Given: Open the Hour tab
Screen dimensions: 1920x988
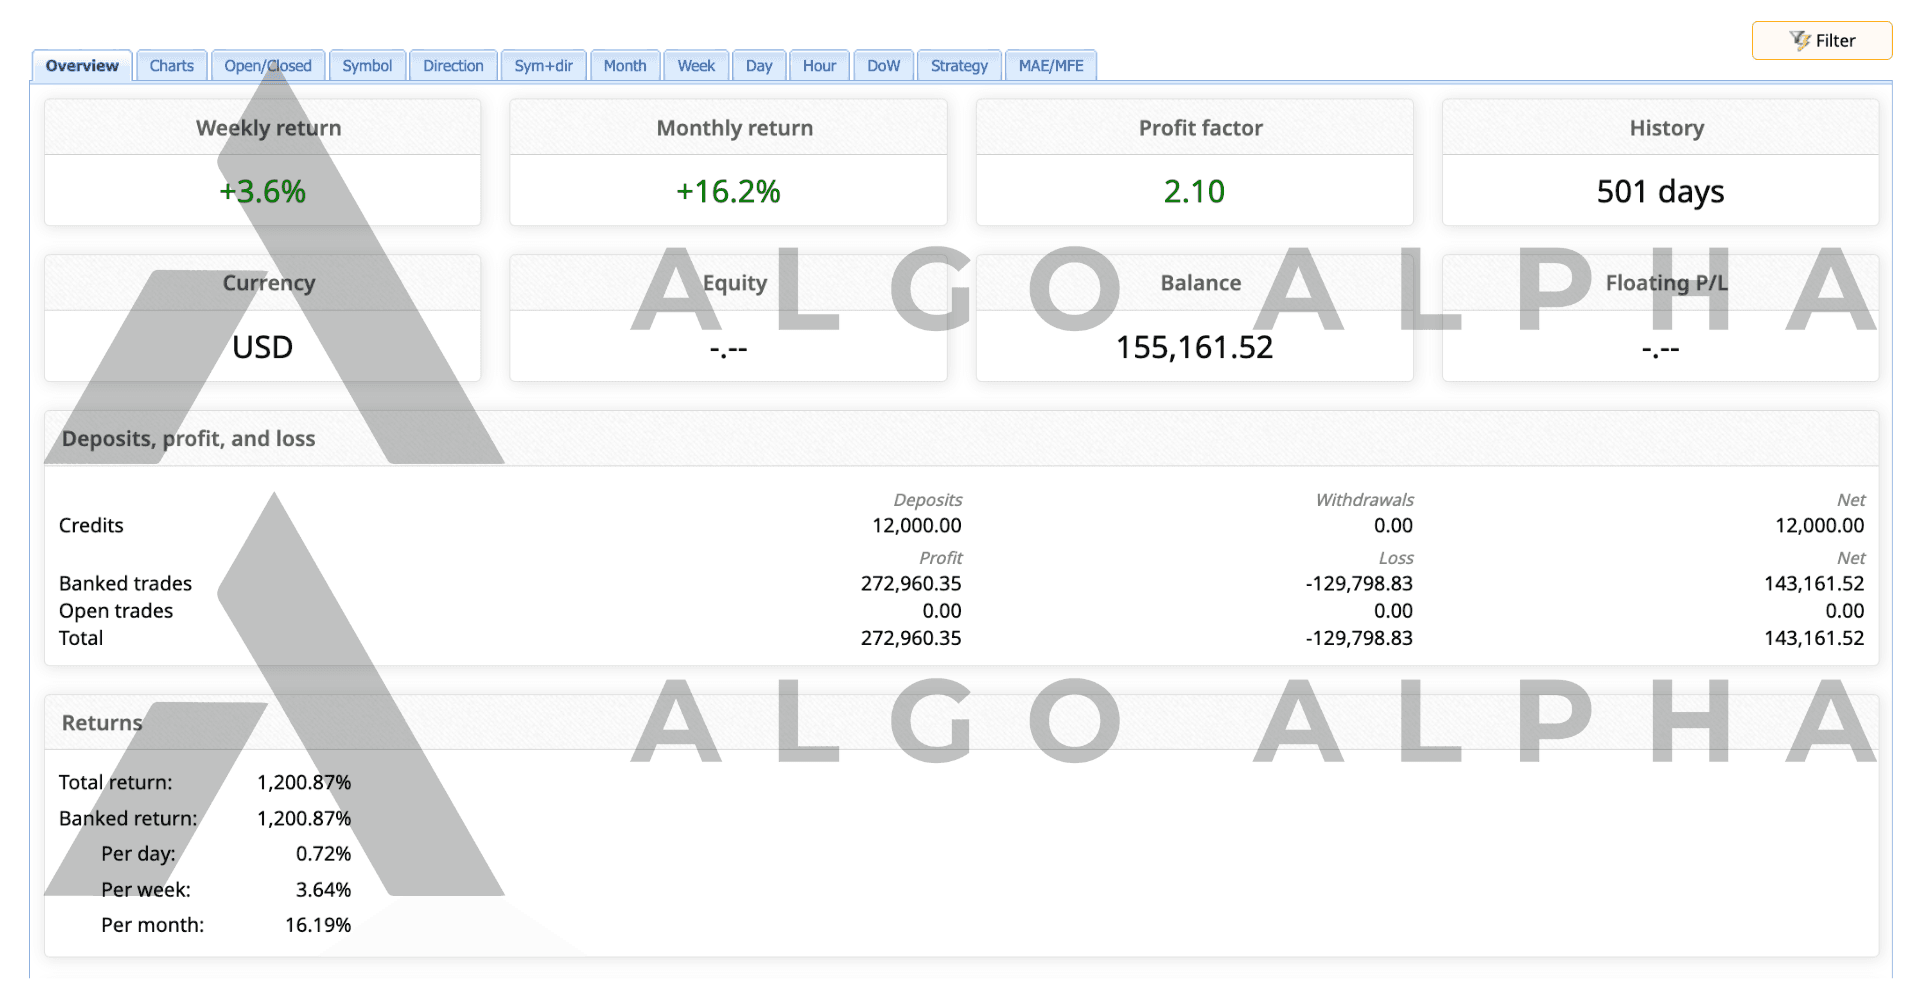Looking at the screenshot, I should [819, 66].
